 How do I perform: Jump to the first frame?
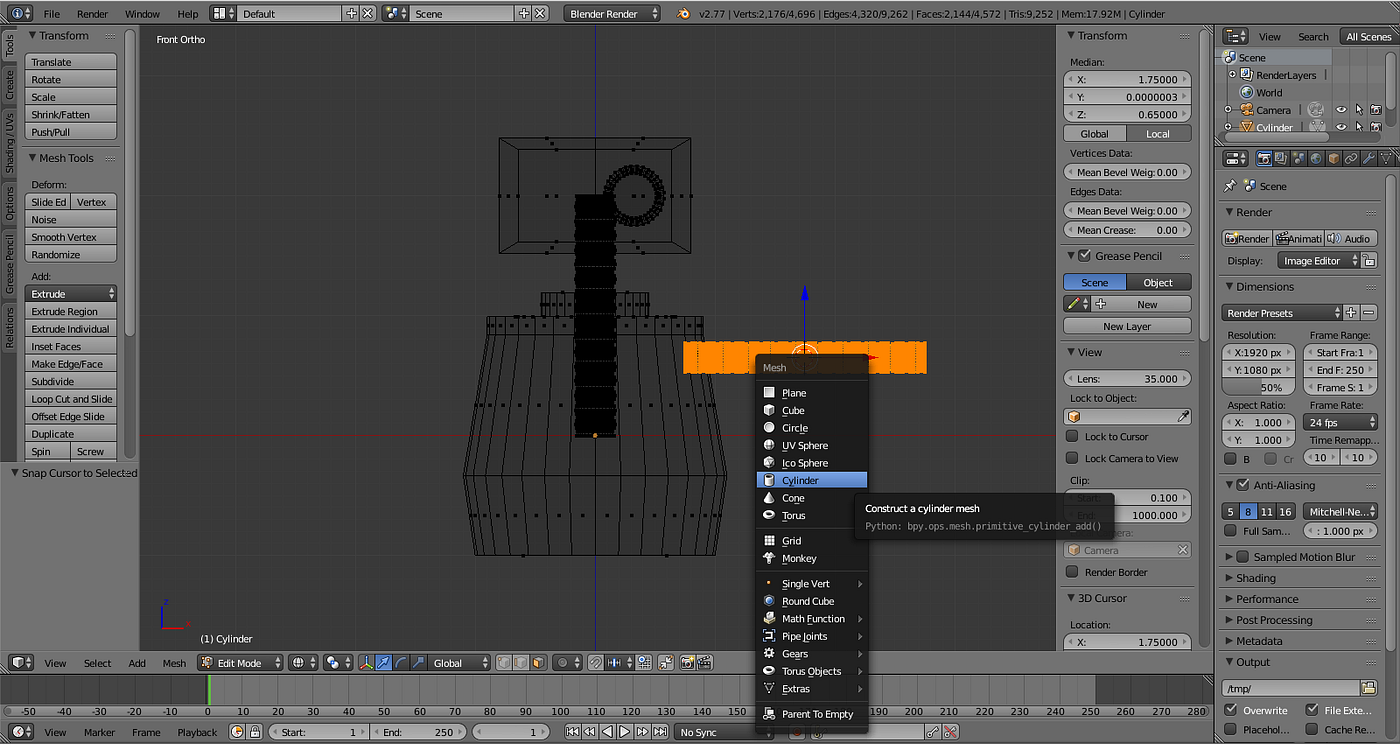tap(572, 732)
